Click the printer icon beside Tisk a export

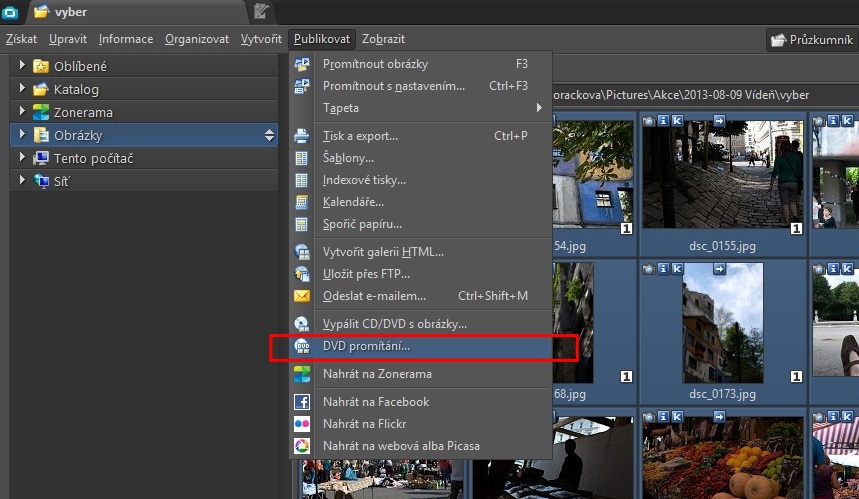[x=302, y=136]
